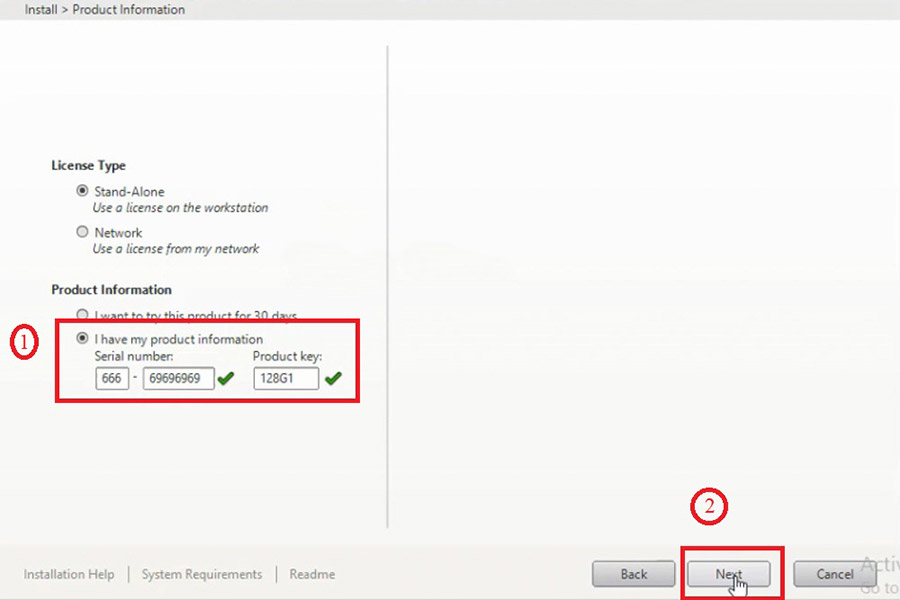Image resolution: width=900 pixels, height=600 pixels.
Task: Select the 30-day trial radio option
Action: [x=83, y=315]
